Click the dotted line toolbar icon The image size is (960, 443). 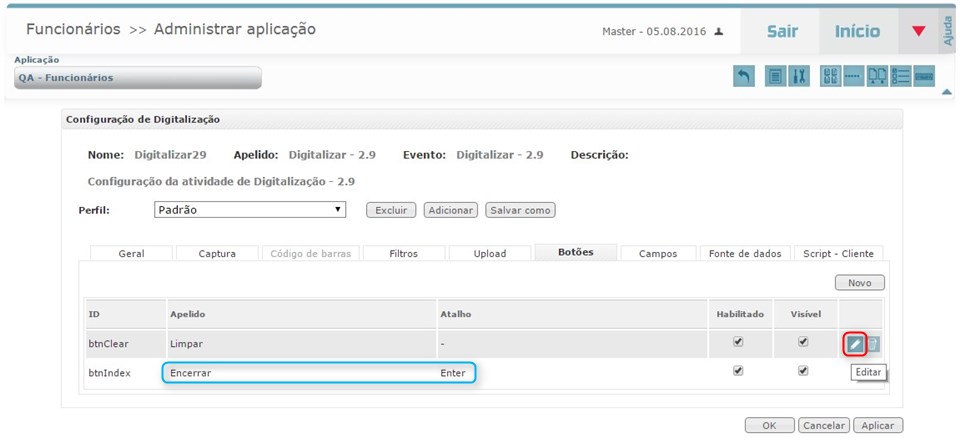click(853, 76)
